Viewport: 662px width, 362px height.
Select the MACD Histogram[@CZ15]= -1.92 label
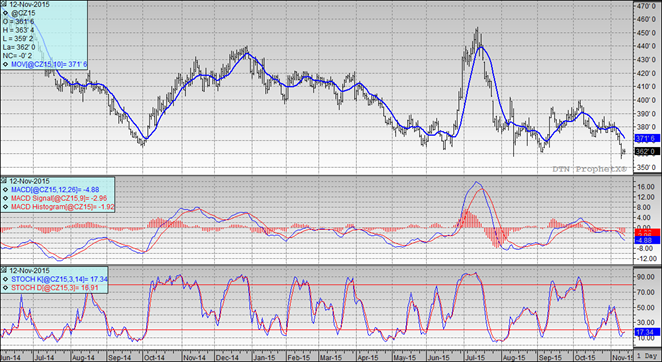(62, 207)
